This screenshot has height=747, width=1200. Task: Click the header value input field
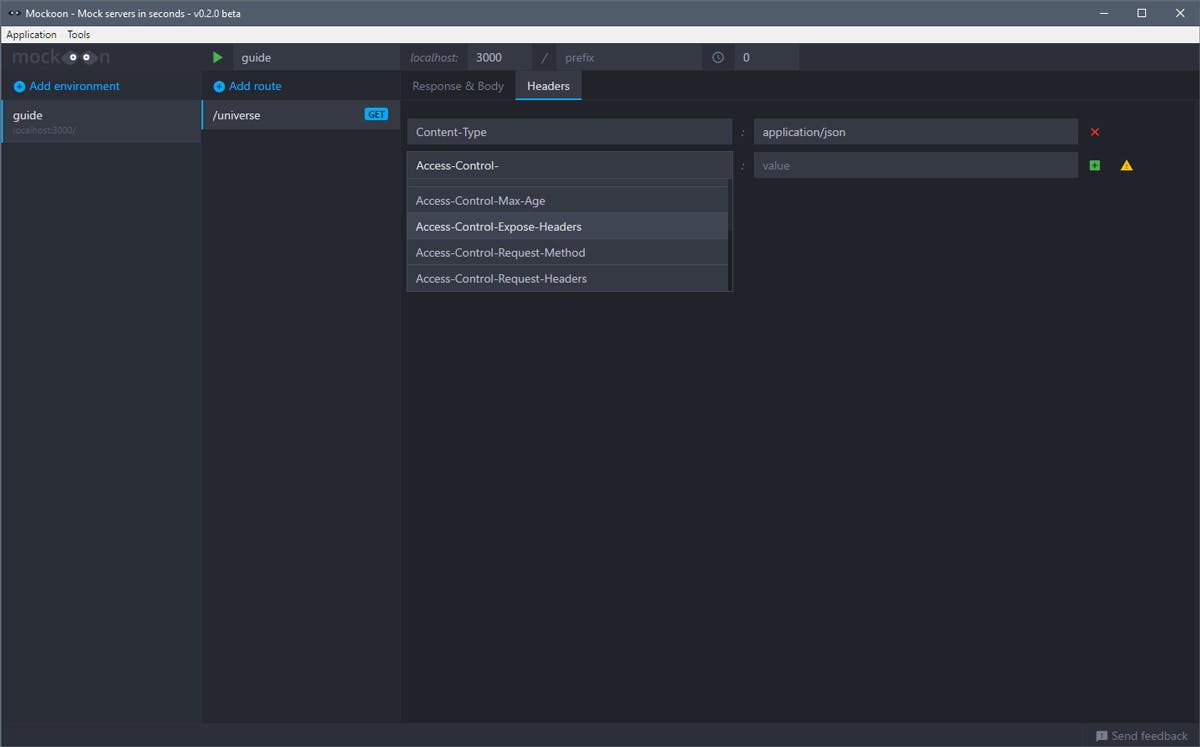(916, 165)
